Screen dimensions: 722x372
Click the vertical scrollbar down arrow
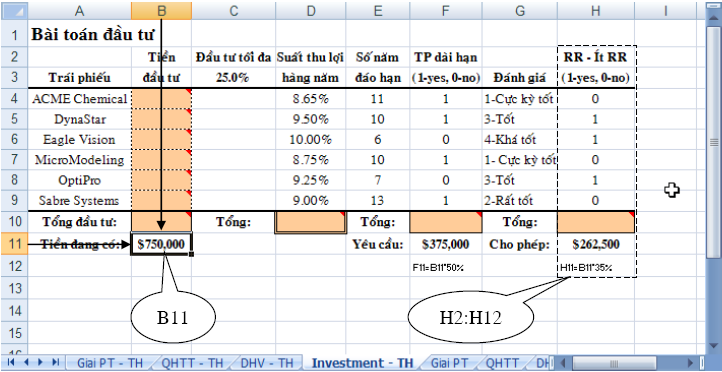[x=714, y=345]
